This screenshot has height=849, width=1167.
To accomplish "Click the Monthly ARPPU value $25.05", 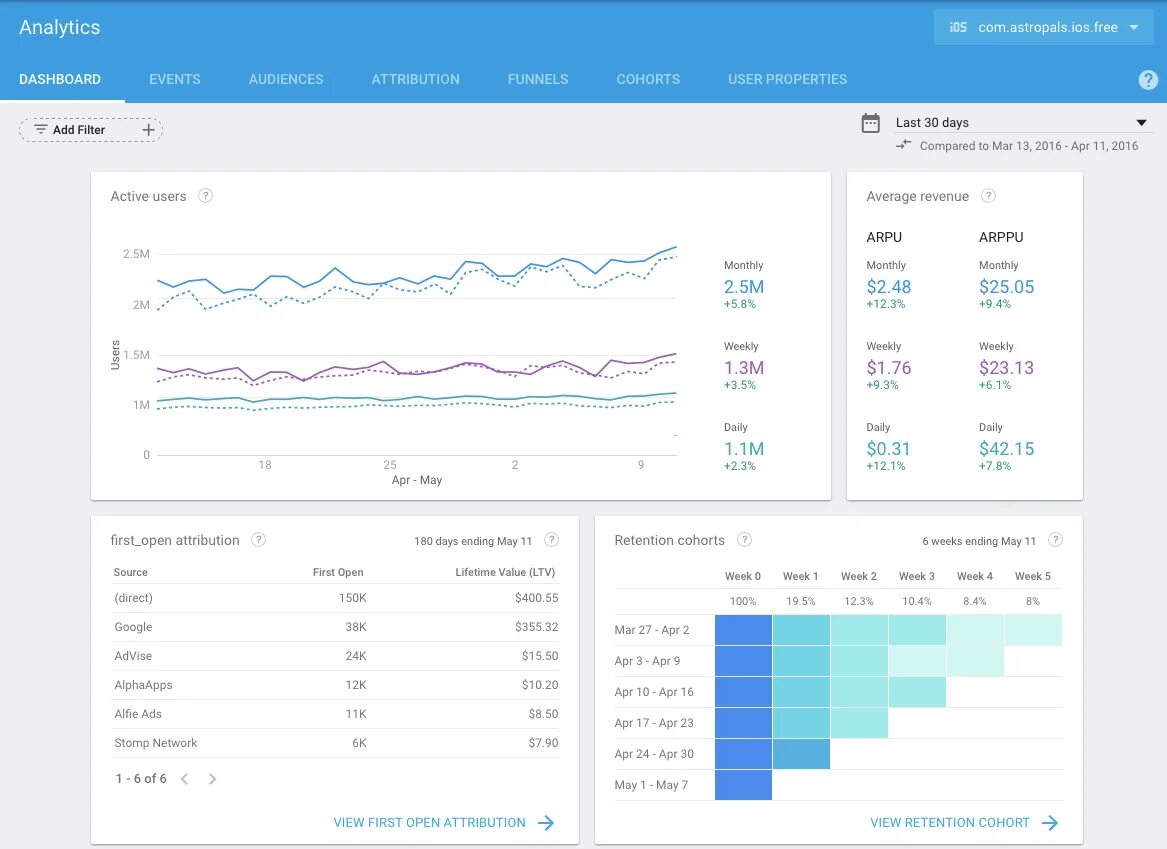I will [1006, 286].
